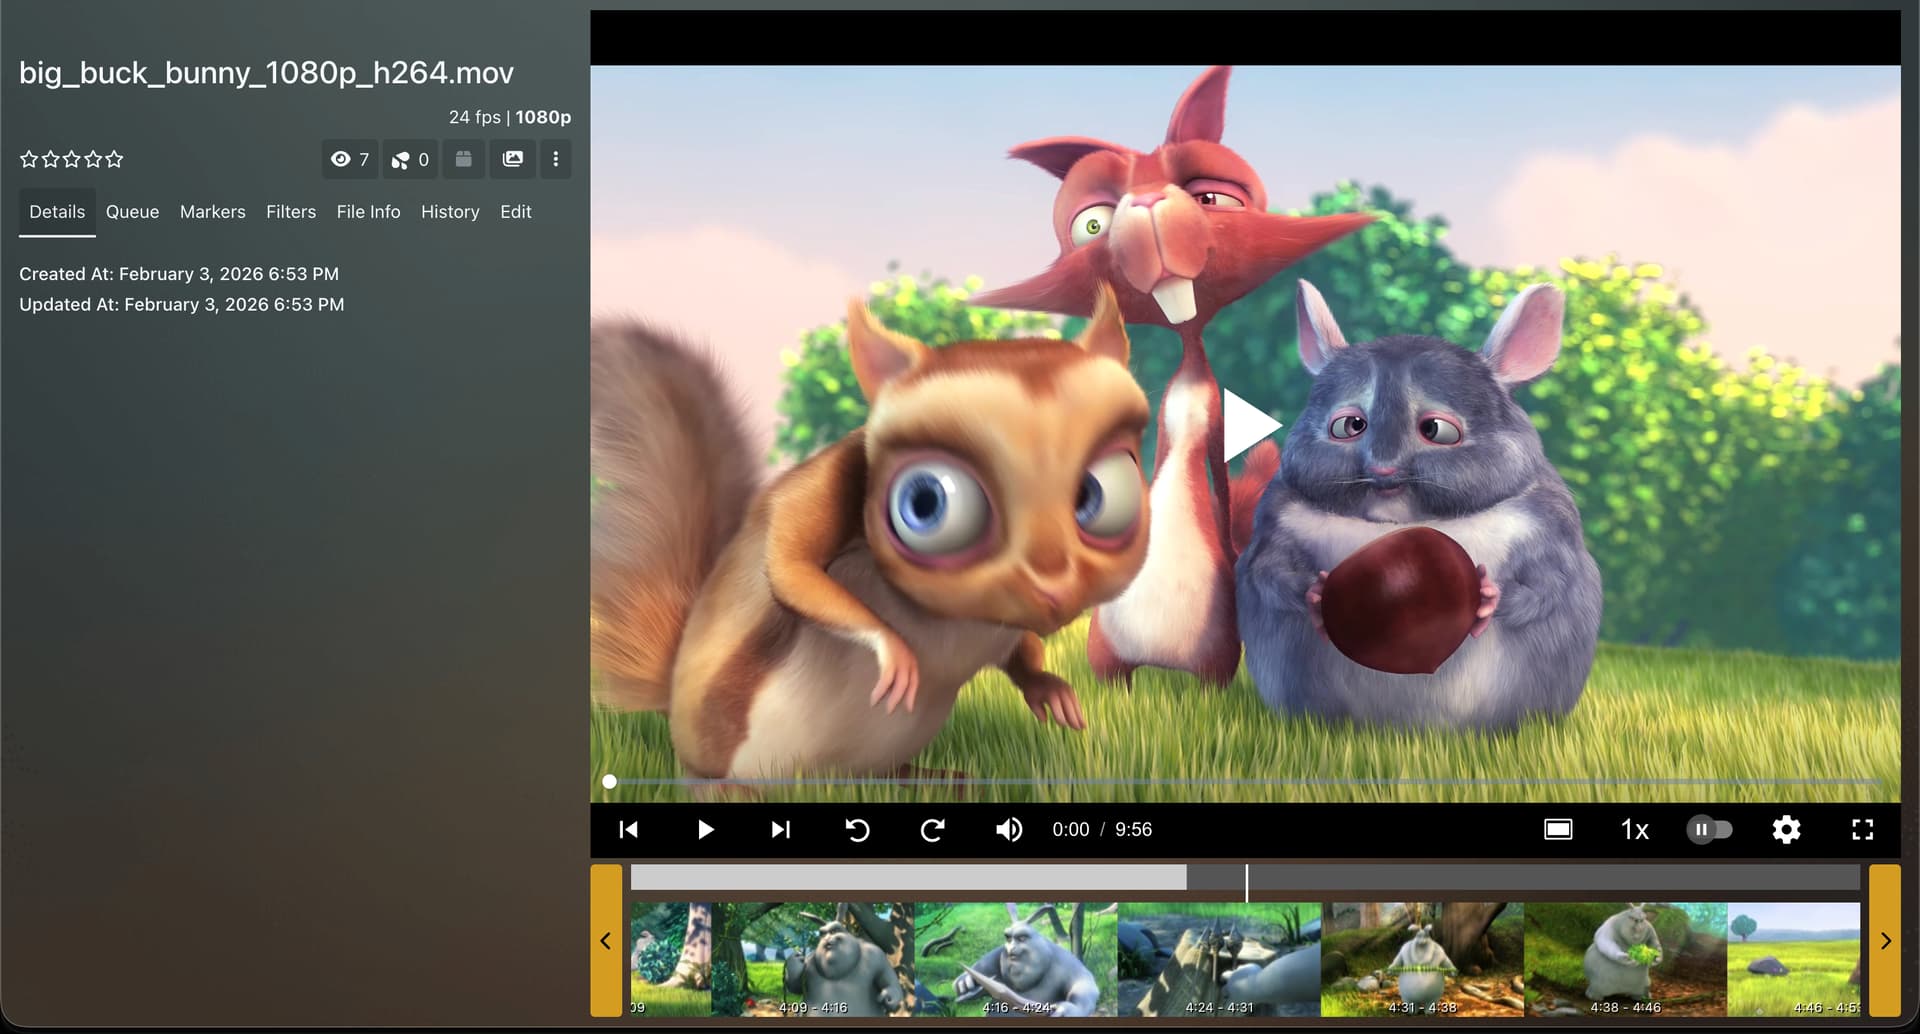Skip to next scene in player
The image size is (1920, 1034).
[x=781, y=830]
